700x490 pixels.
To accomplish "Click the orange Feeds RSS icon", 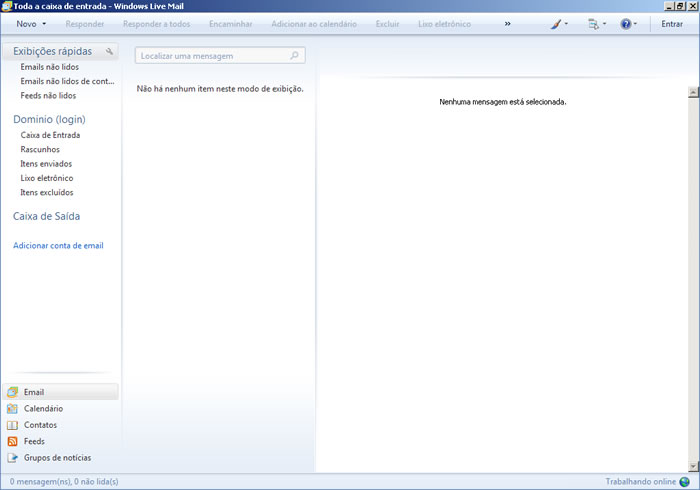I will click(12, 441).
